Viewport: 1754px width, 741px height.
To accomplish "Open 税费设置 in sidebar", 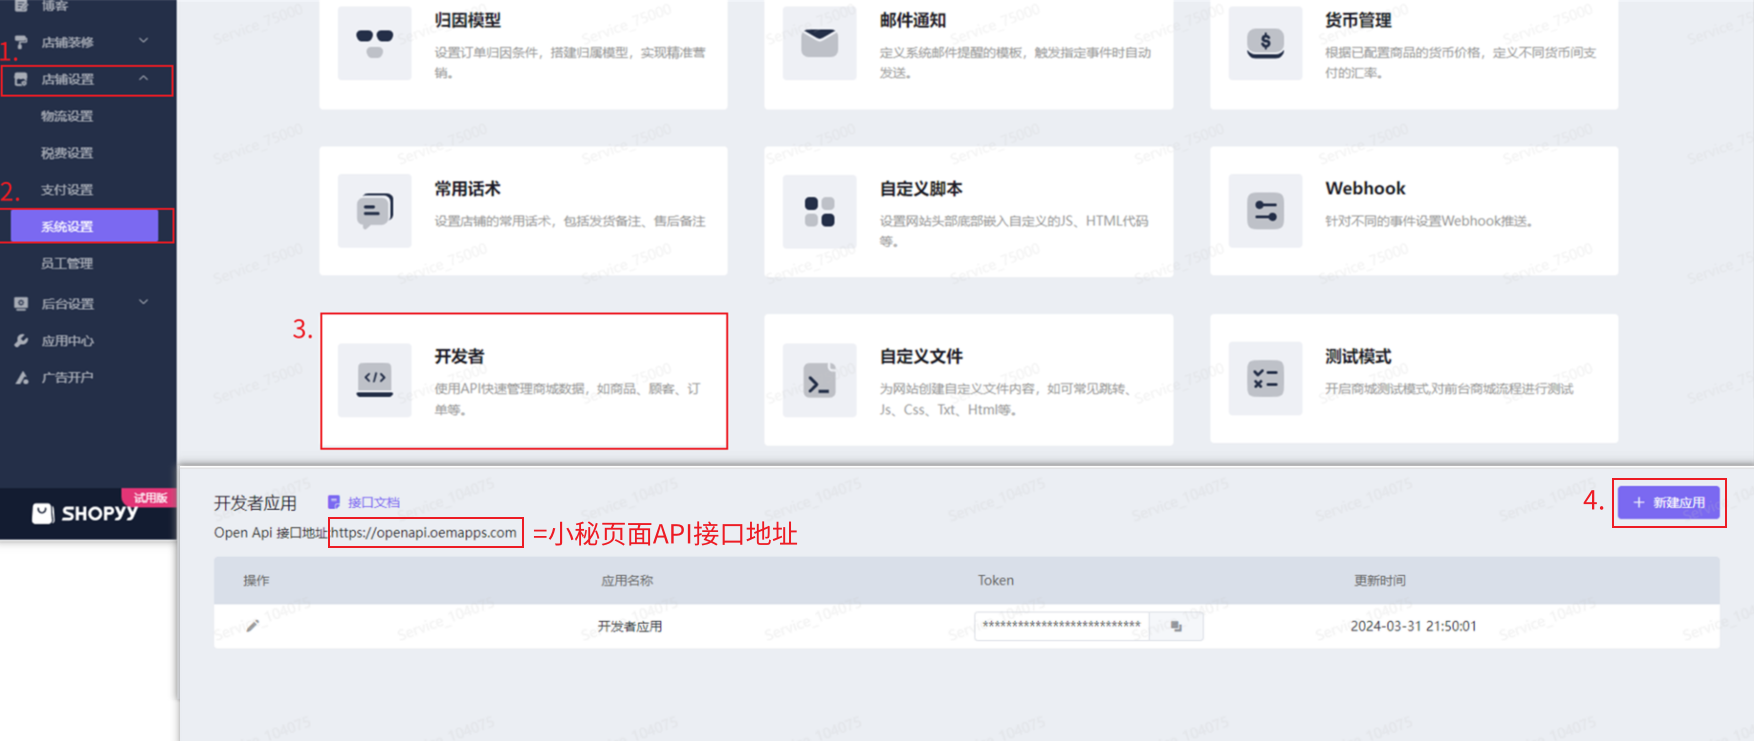I will click(x=67, y=153).
